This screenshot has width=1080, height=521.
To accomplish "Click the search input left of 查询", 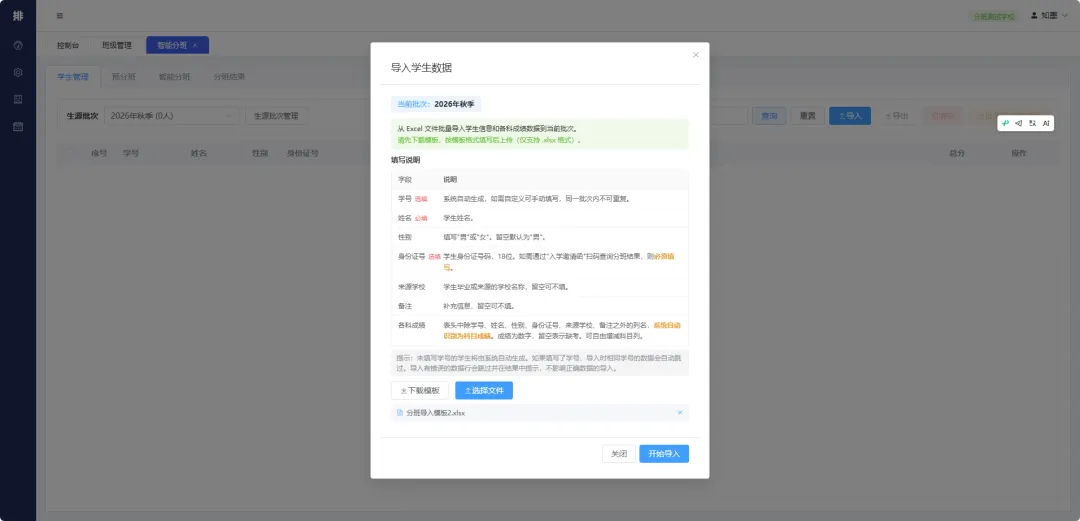I will pos(728,116).
